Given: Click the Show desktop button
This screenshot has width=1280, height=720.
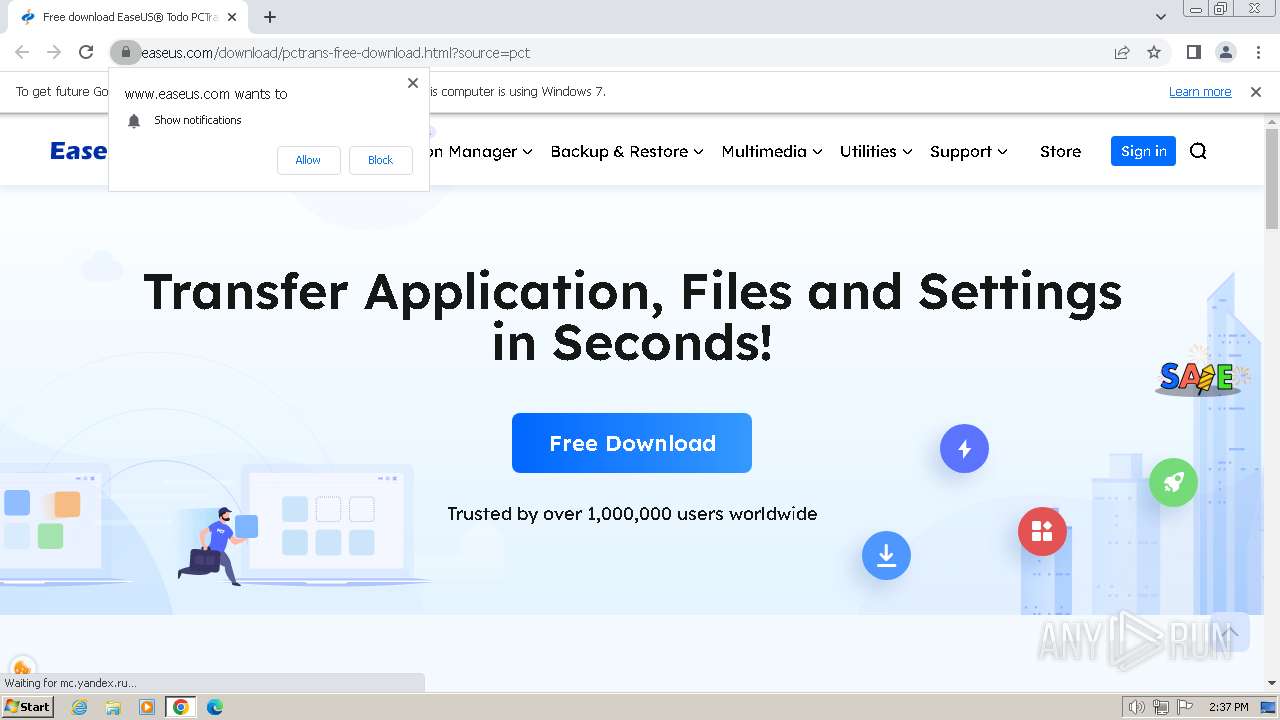Looking at the screenshot, I should pos(1269,707).
